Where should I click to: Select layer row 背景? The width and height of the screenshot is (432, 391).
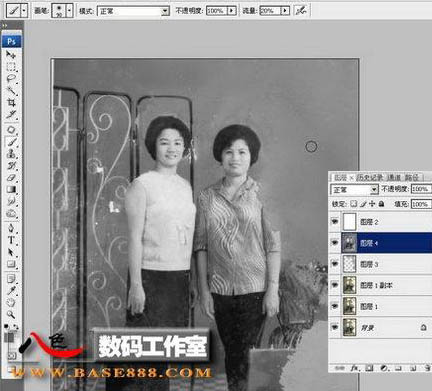click(380, 328)
